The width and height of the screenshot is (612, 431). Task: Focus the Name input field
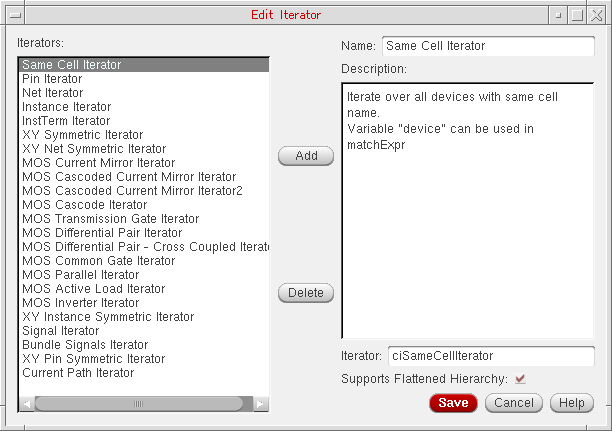tap(488, 46)
